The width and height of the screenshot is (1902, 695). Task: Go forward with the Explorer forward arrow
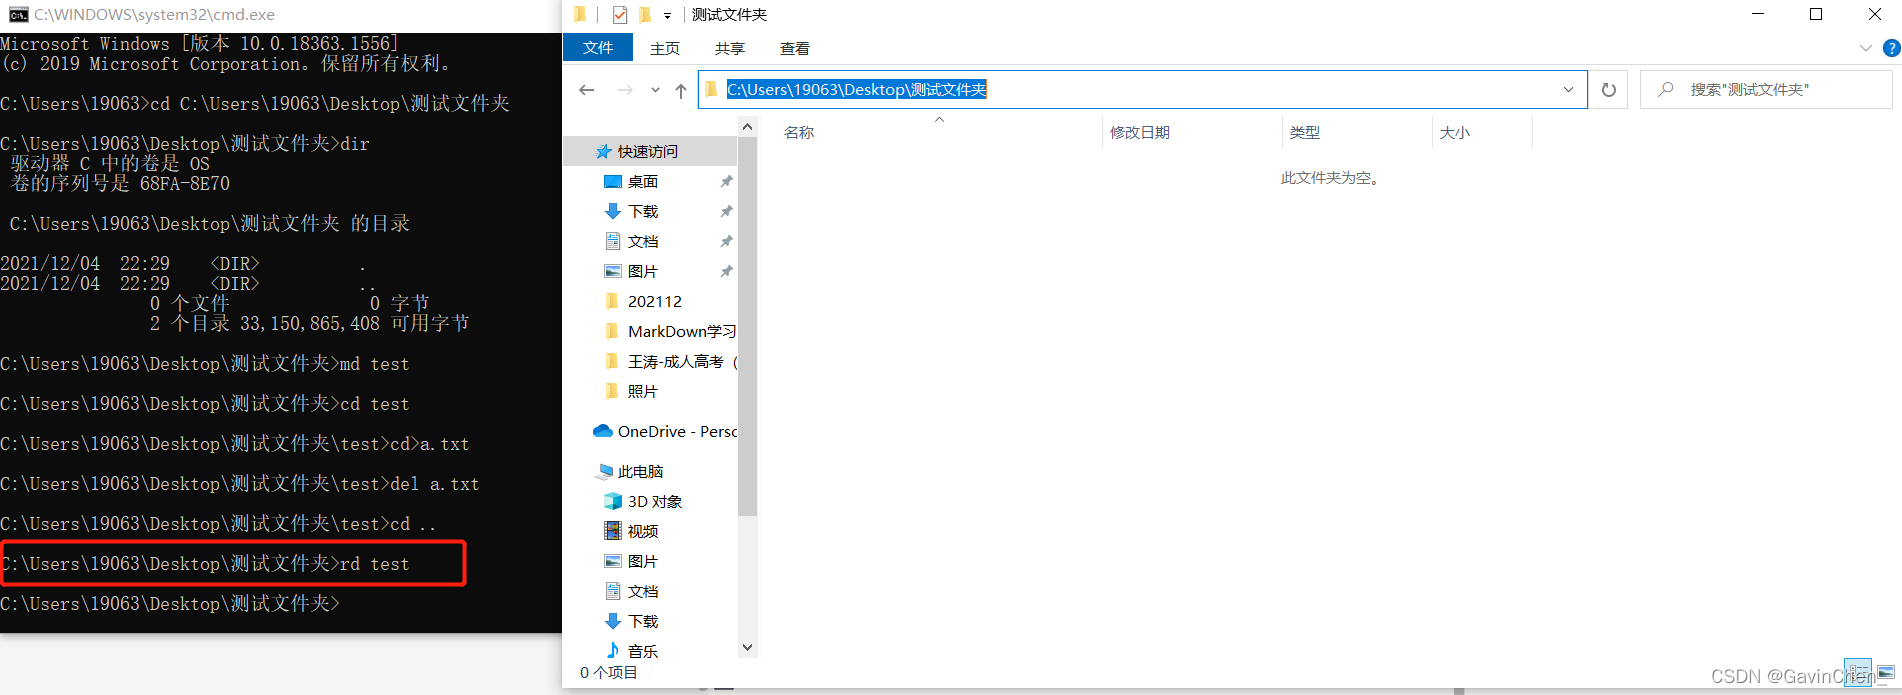coord(625,90)
